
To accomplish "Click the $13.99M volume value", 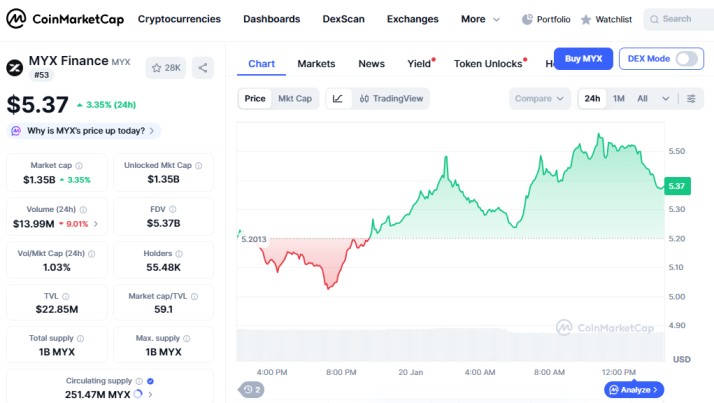I will [34, 224].
